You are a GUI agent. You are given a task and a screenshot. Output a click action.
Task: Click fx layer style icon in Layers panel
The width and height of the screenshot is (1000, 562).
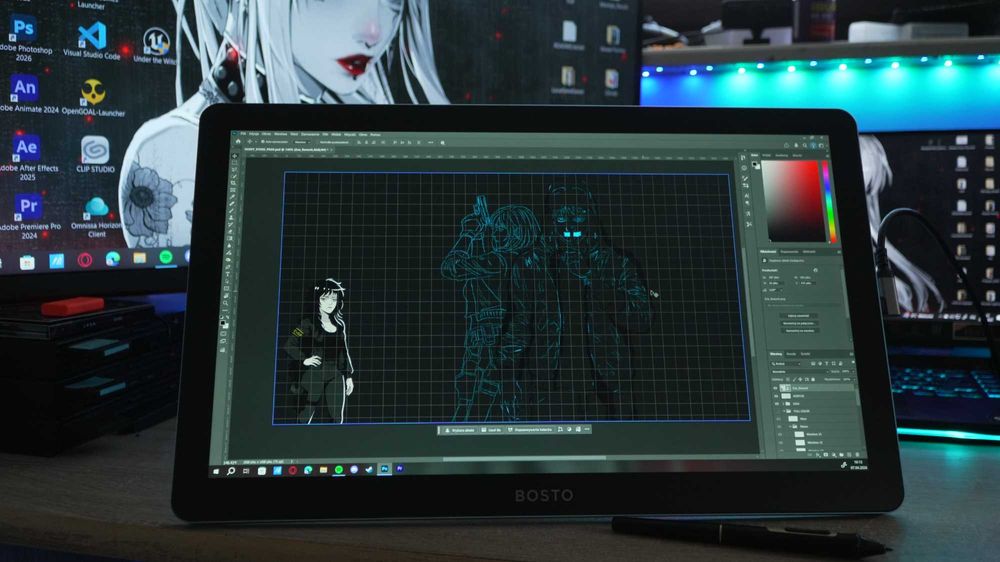818,455
